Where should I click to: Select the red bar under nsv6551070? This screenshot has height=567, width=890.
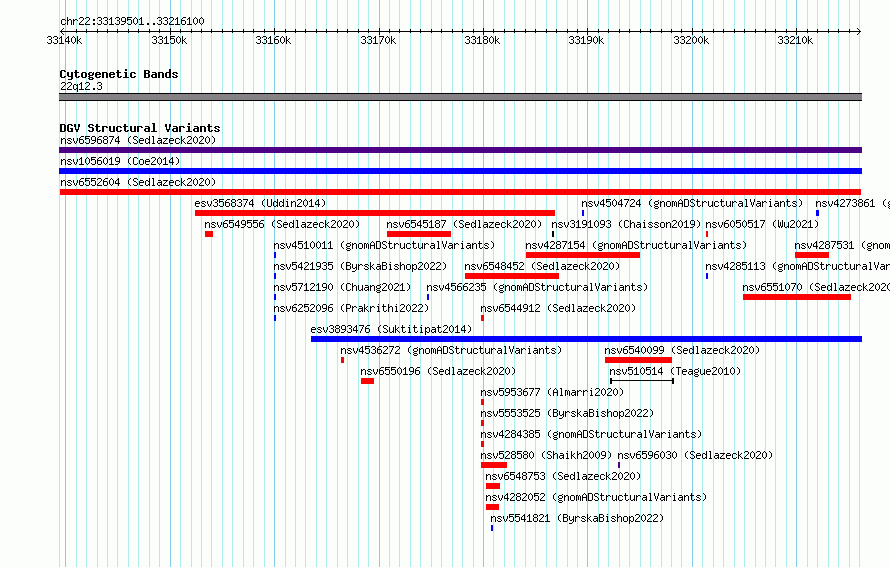click(797, 297)
